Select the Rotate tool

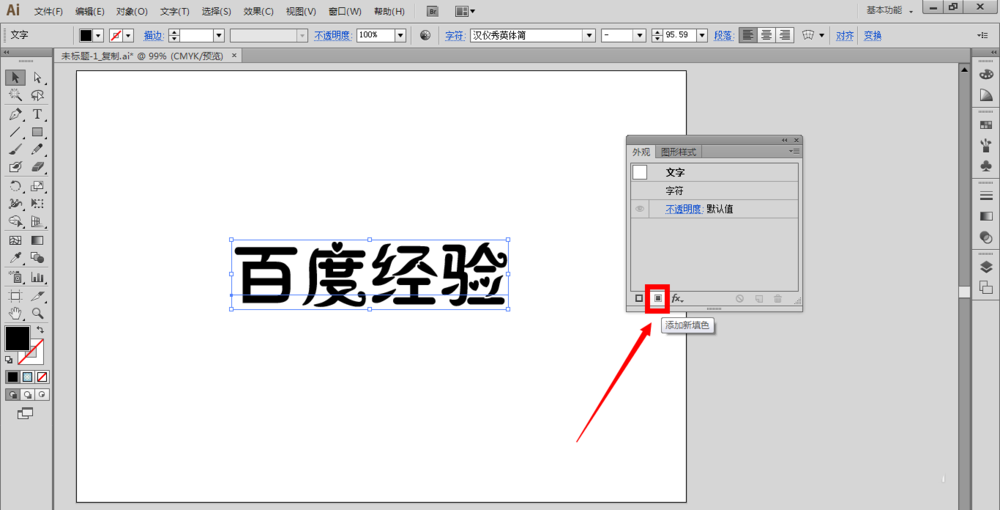(x=15, y=186)
